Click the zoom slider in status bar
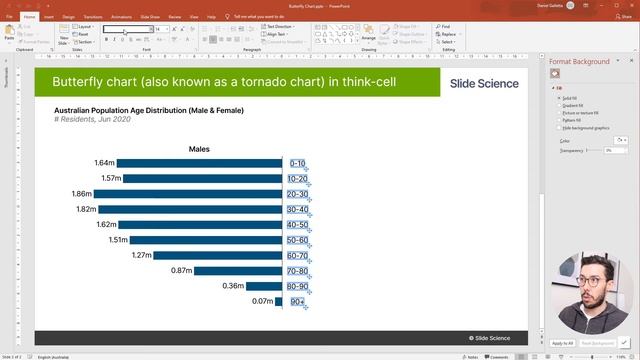This screenshot has width=640, height=360. (592, 357)
